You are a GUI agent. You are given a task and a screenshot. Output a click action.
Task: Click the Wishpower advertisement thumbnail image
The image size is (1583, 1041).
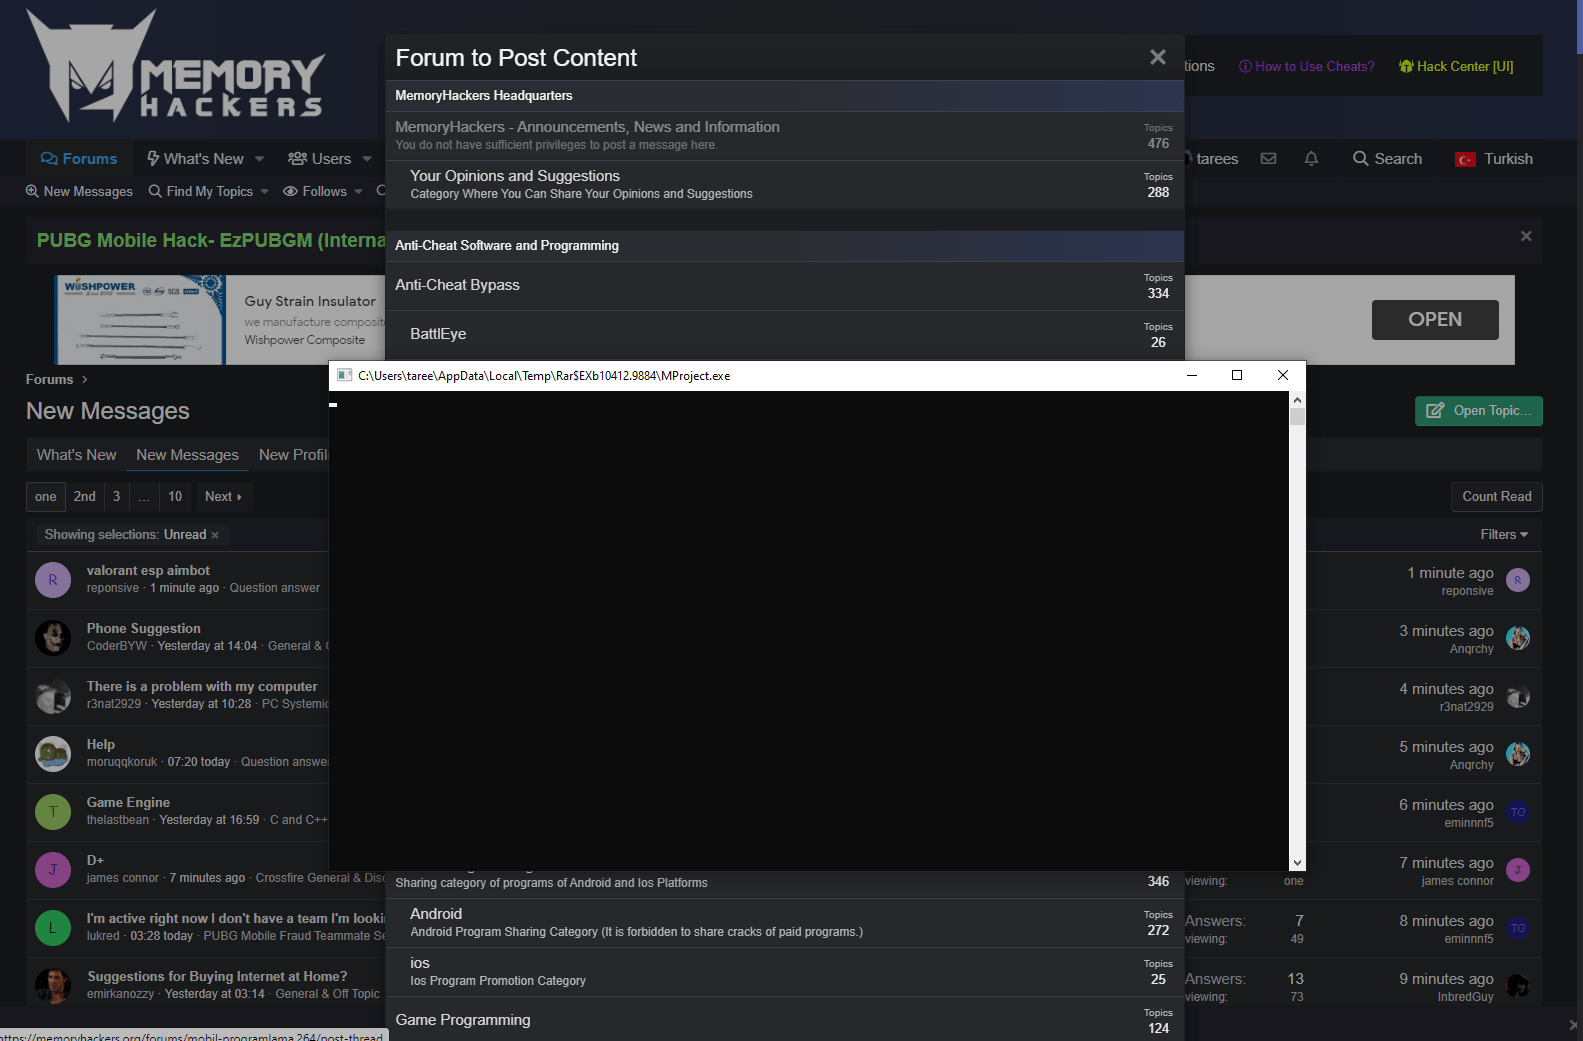coord(140,320)
